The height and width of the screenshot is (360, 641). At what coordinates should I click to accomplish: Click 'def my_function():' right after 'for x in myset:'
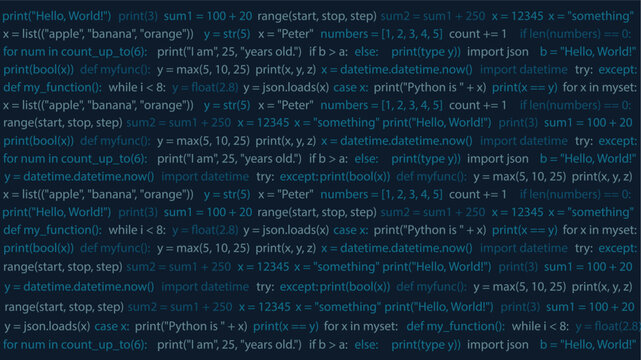coord(455,326)
